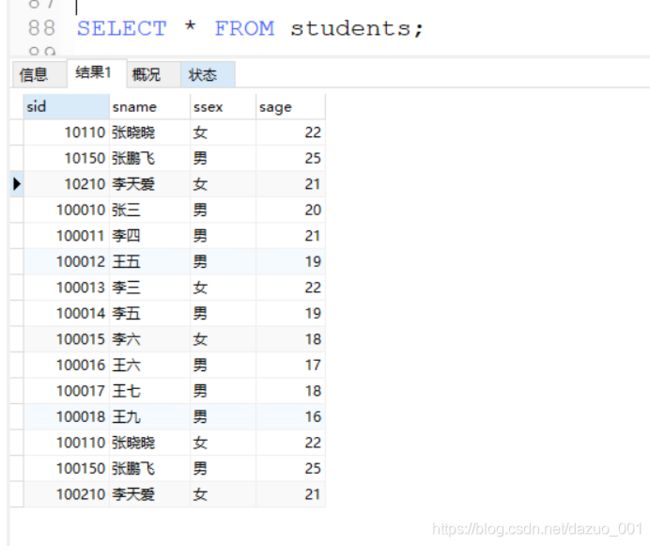This screenshot has height=546, width=650.
Task: Click the name 王六 in the sname column
Action: point(126,365)
